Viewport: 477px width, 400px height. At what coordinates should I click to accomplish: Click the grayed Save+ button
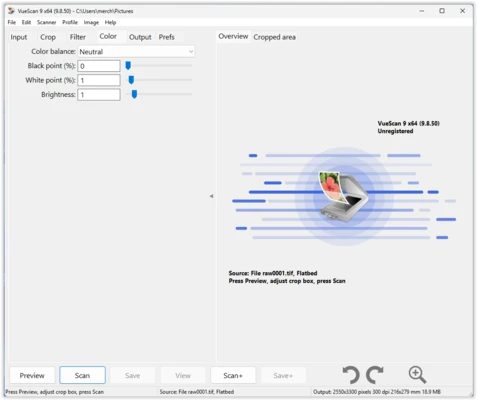coord(283,375)
